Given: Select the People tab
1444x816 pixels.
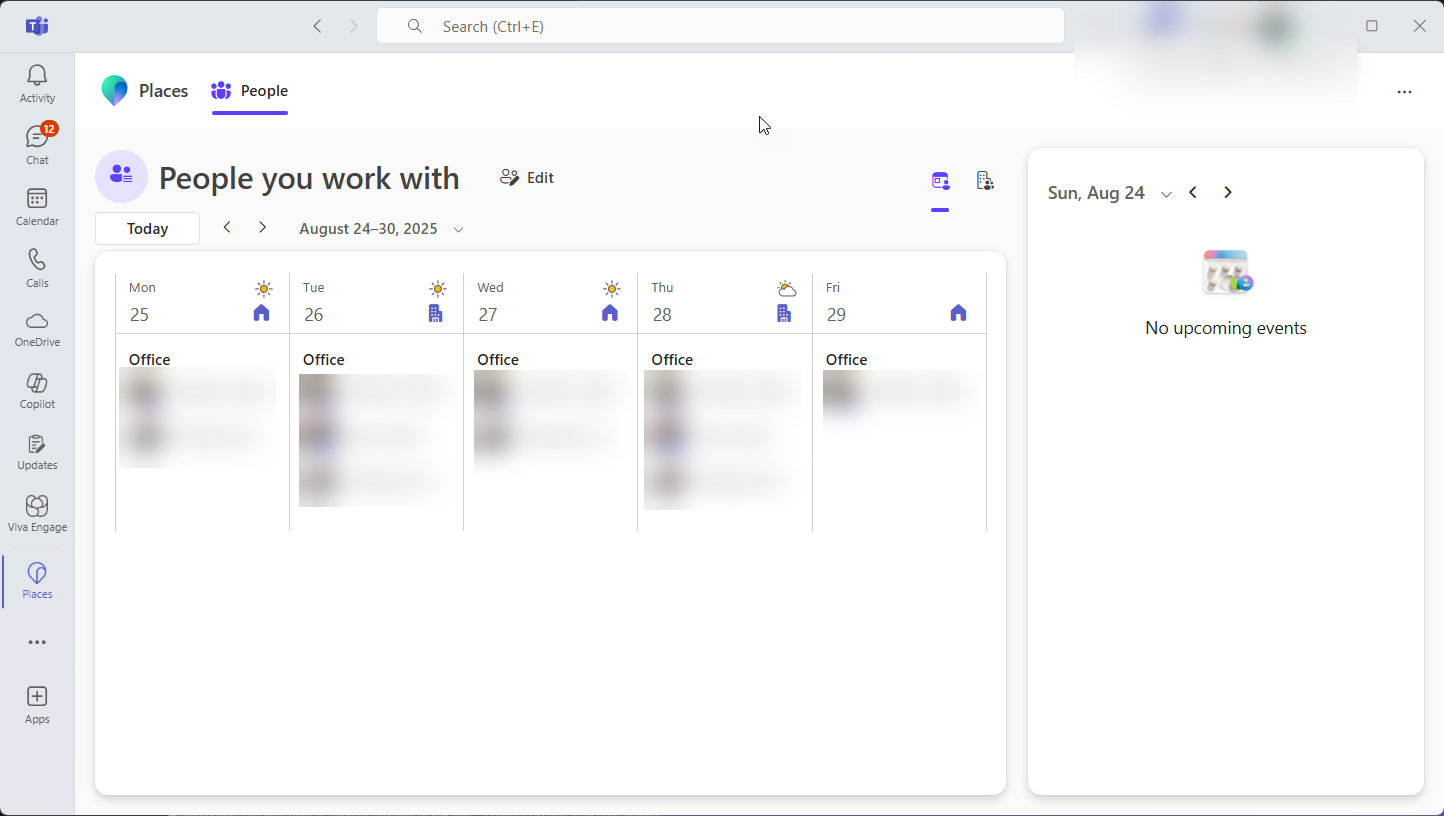Looking at the screenshot, I should (250, 91).
